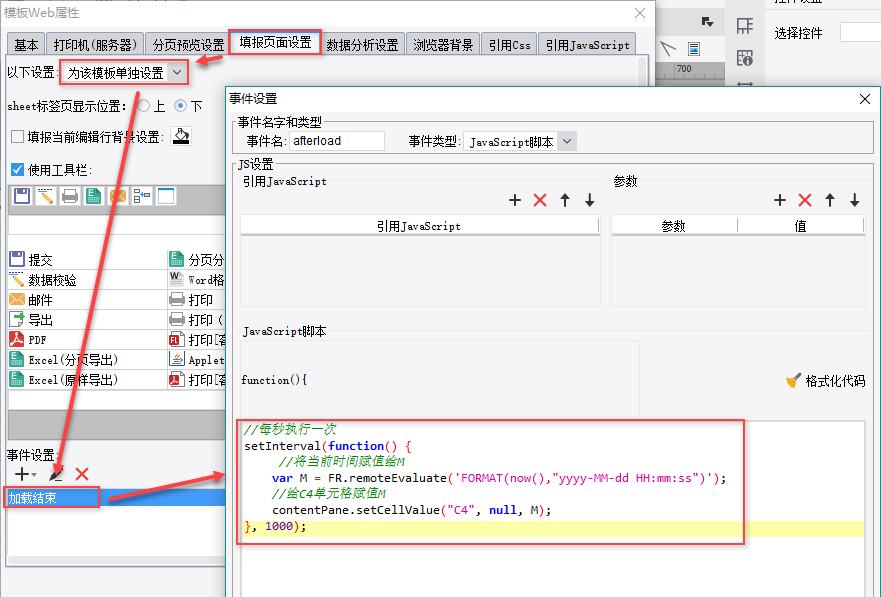The width and height of the screenshot is (881, 597).
Task: Add a new event with plus dropdown
Action: click(x=25, y=474)
